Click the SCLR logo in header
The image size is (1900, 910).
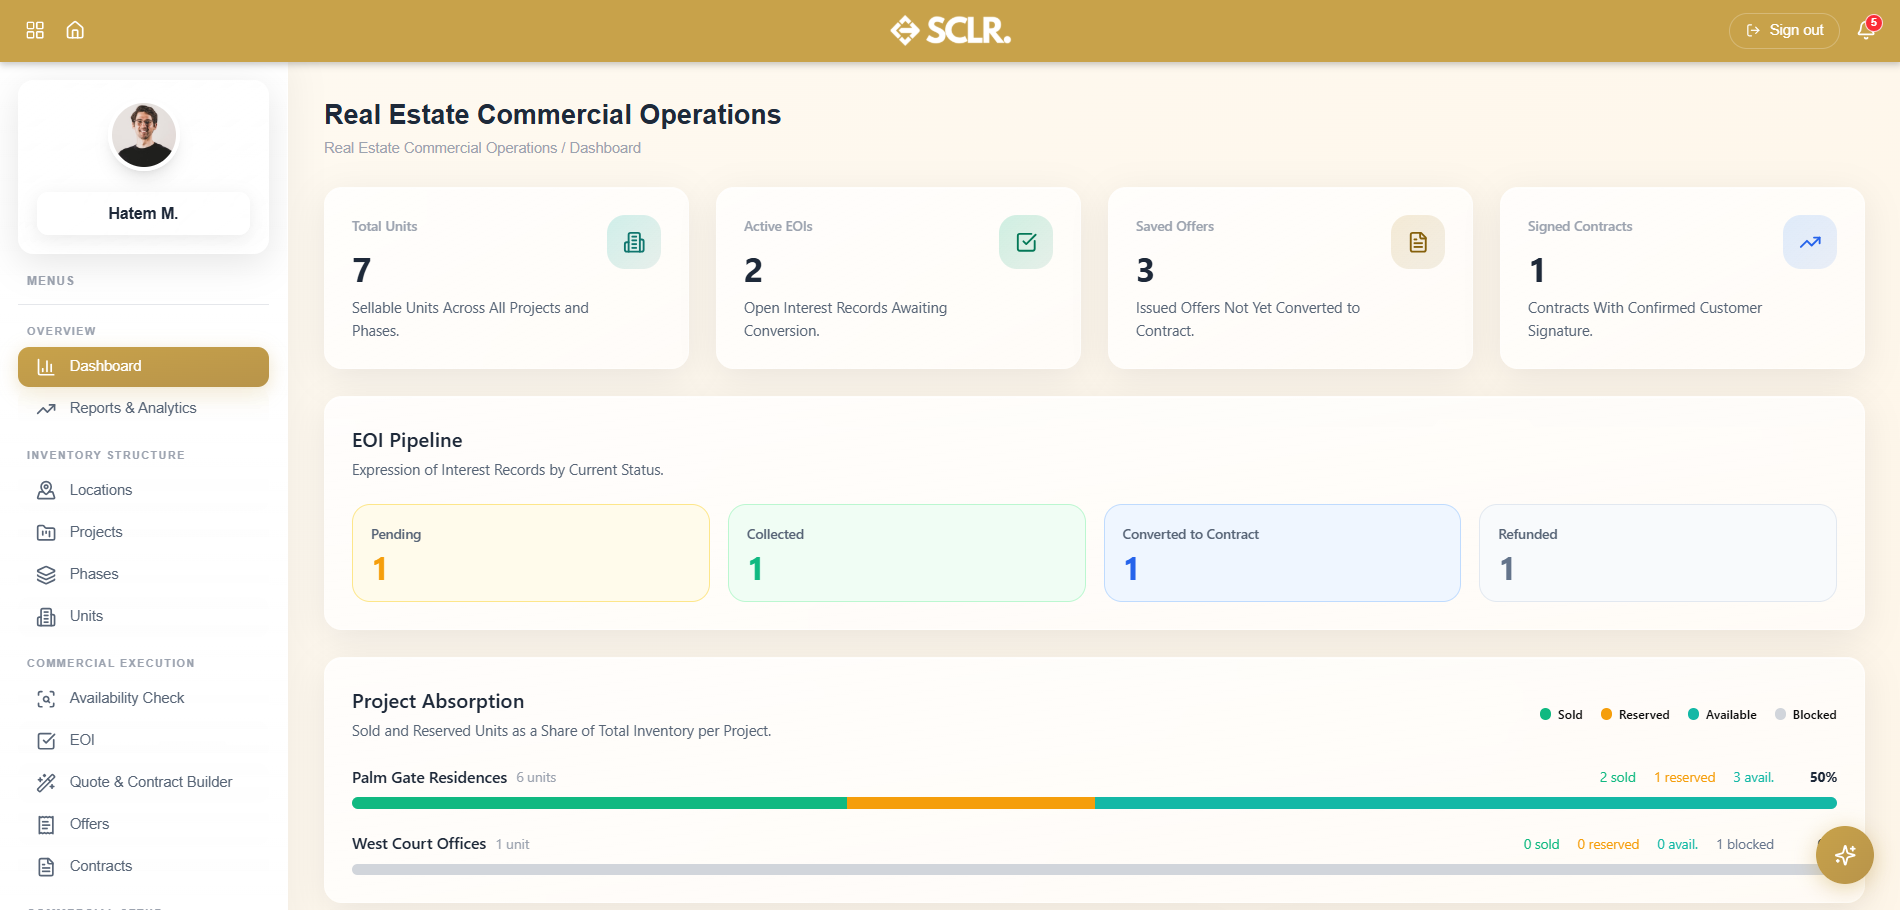(950, 30)
